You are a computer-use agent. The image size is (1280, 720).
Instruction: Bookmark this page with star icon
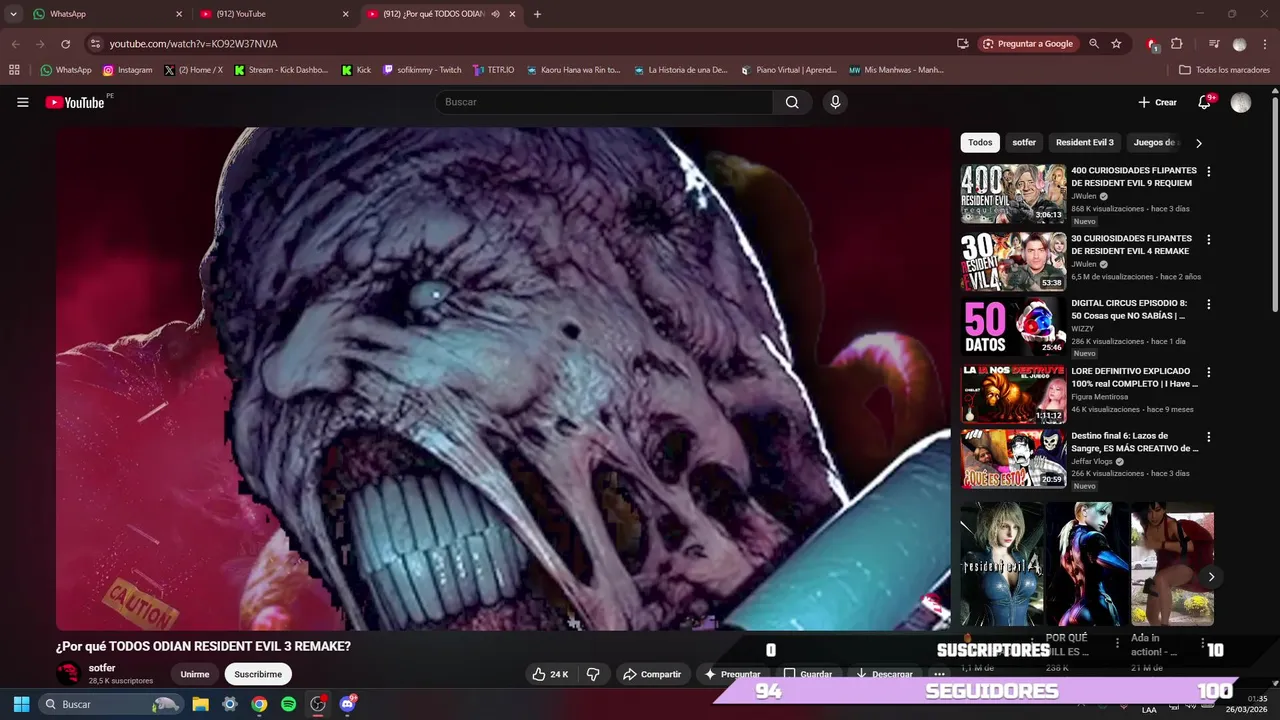(1116, 44)
